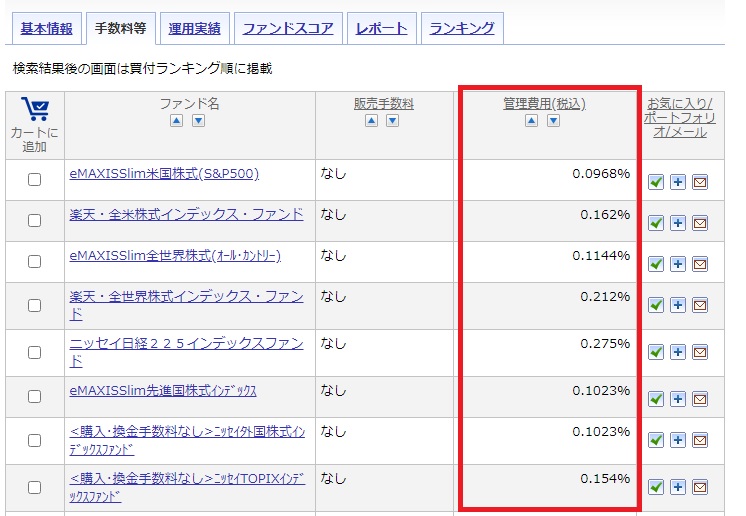Open eMAXISSlim全世界株式(オール・カントリー) link

[175, 255]
